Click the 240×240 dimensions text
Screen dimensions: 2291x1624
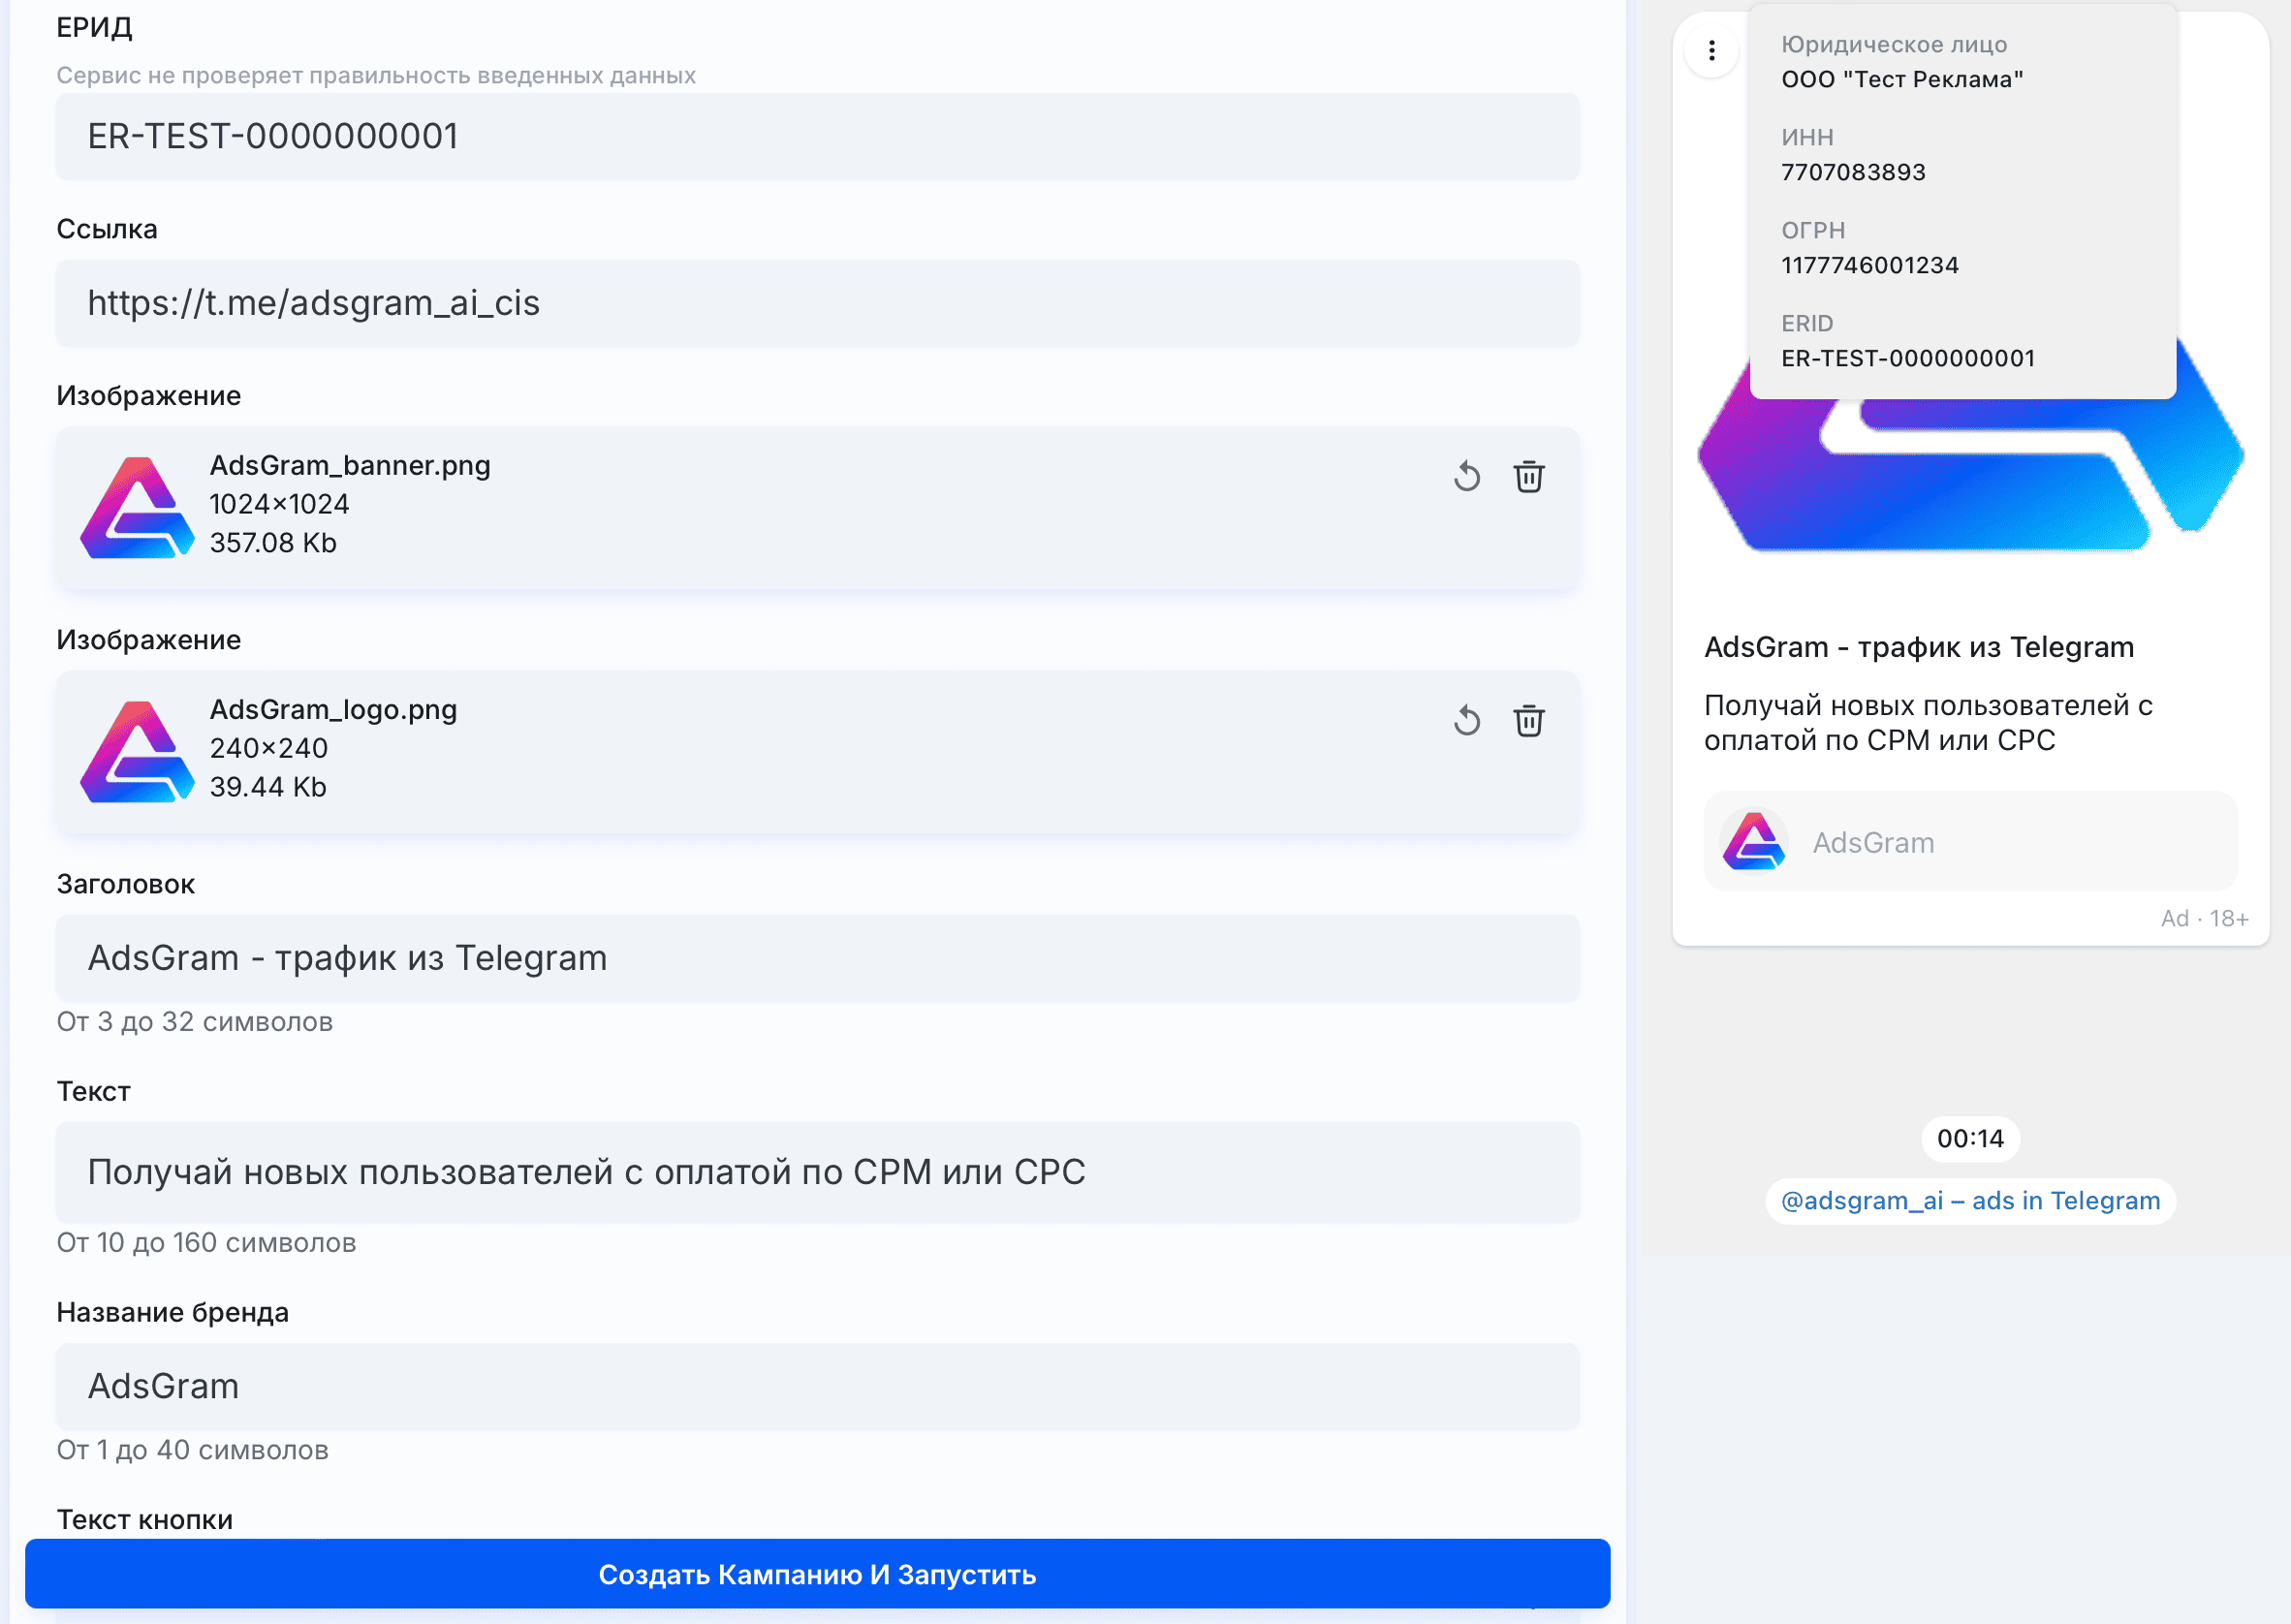[268, 748]
